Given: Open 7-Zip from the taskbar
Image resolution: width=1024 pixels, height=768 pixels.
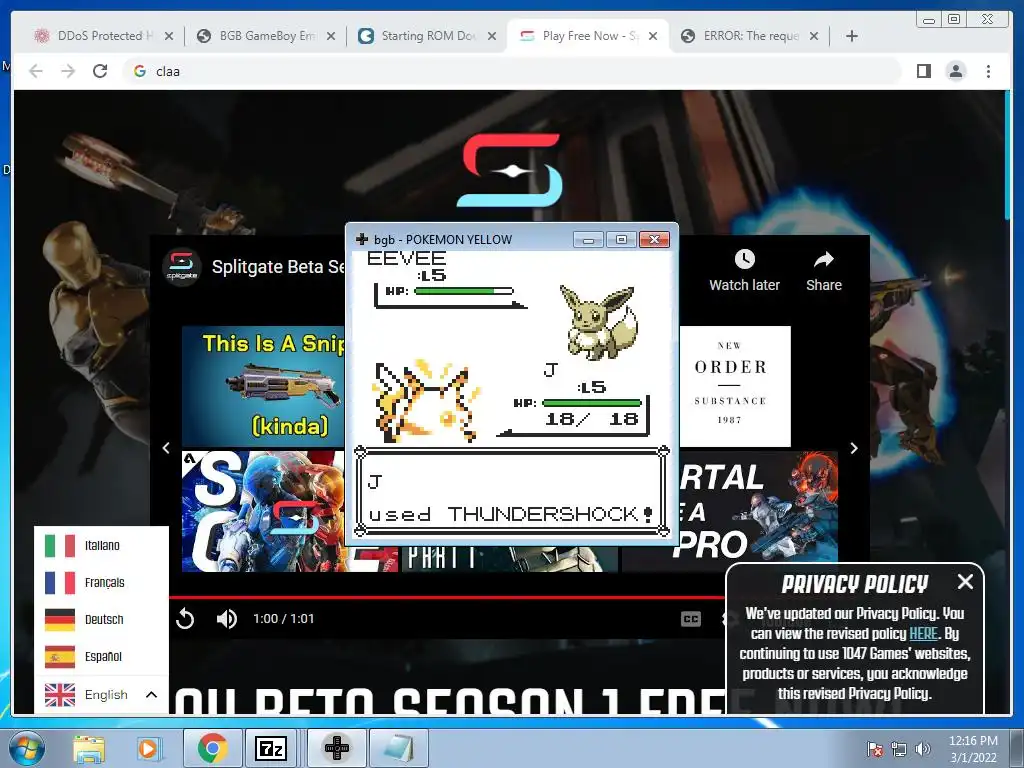Looking at the screenshot, I should [x=271, y=748].
